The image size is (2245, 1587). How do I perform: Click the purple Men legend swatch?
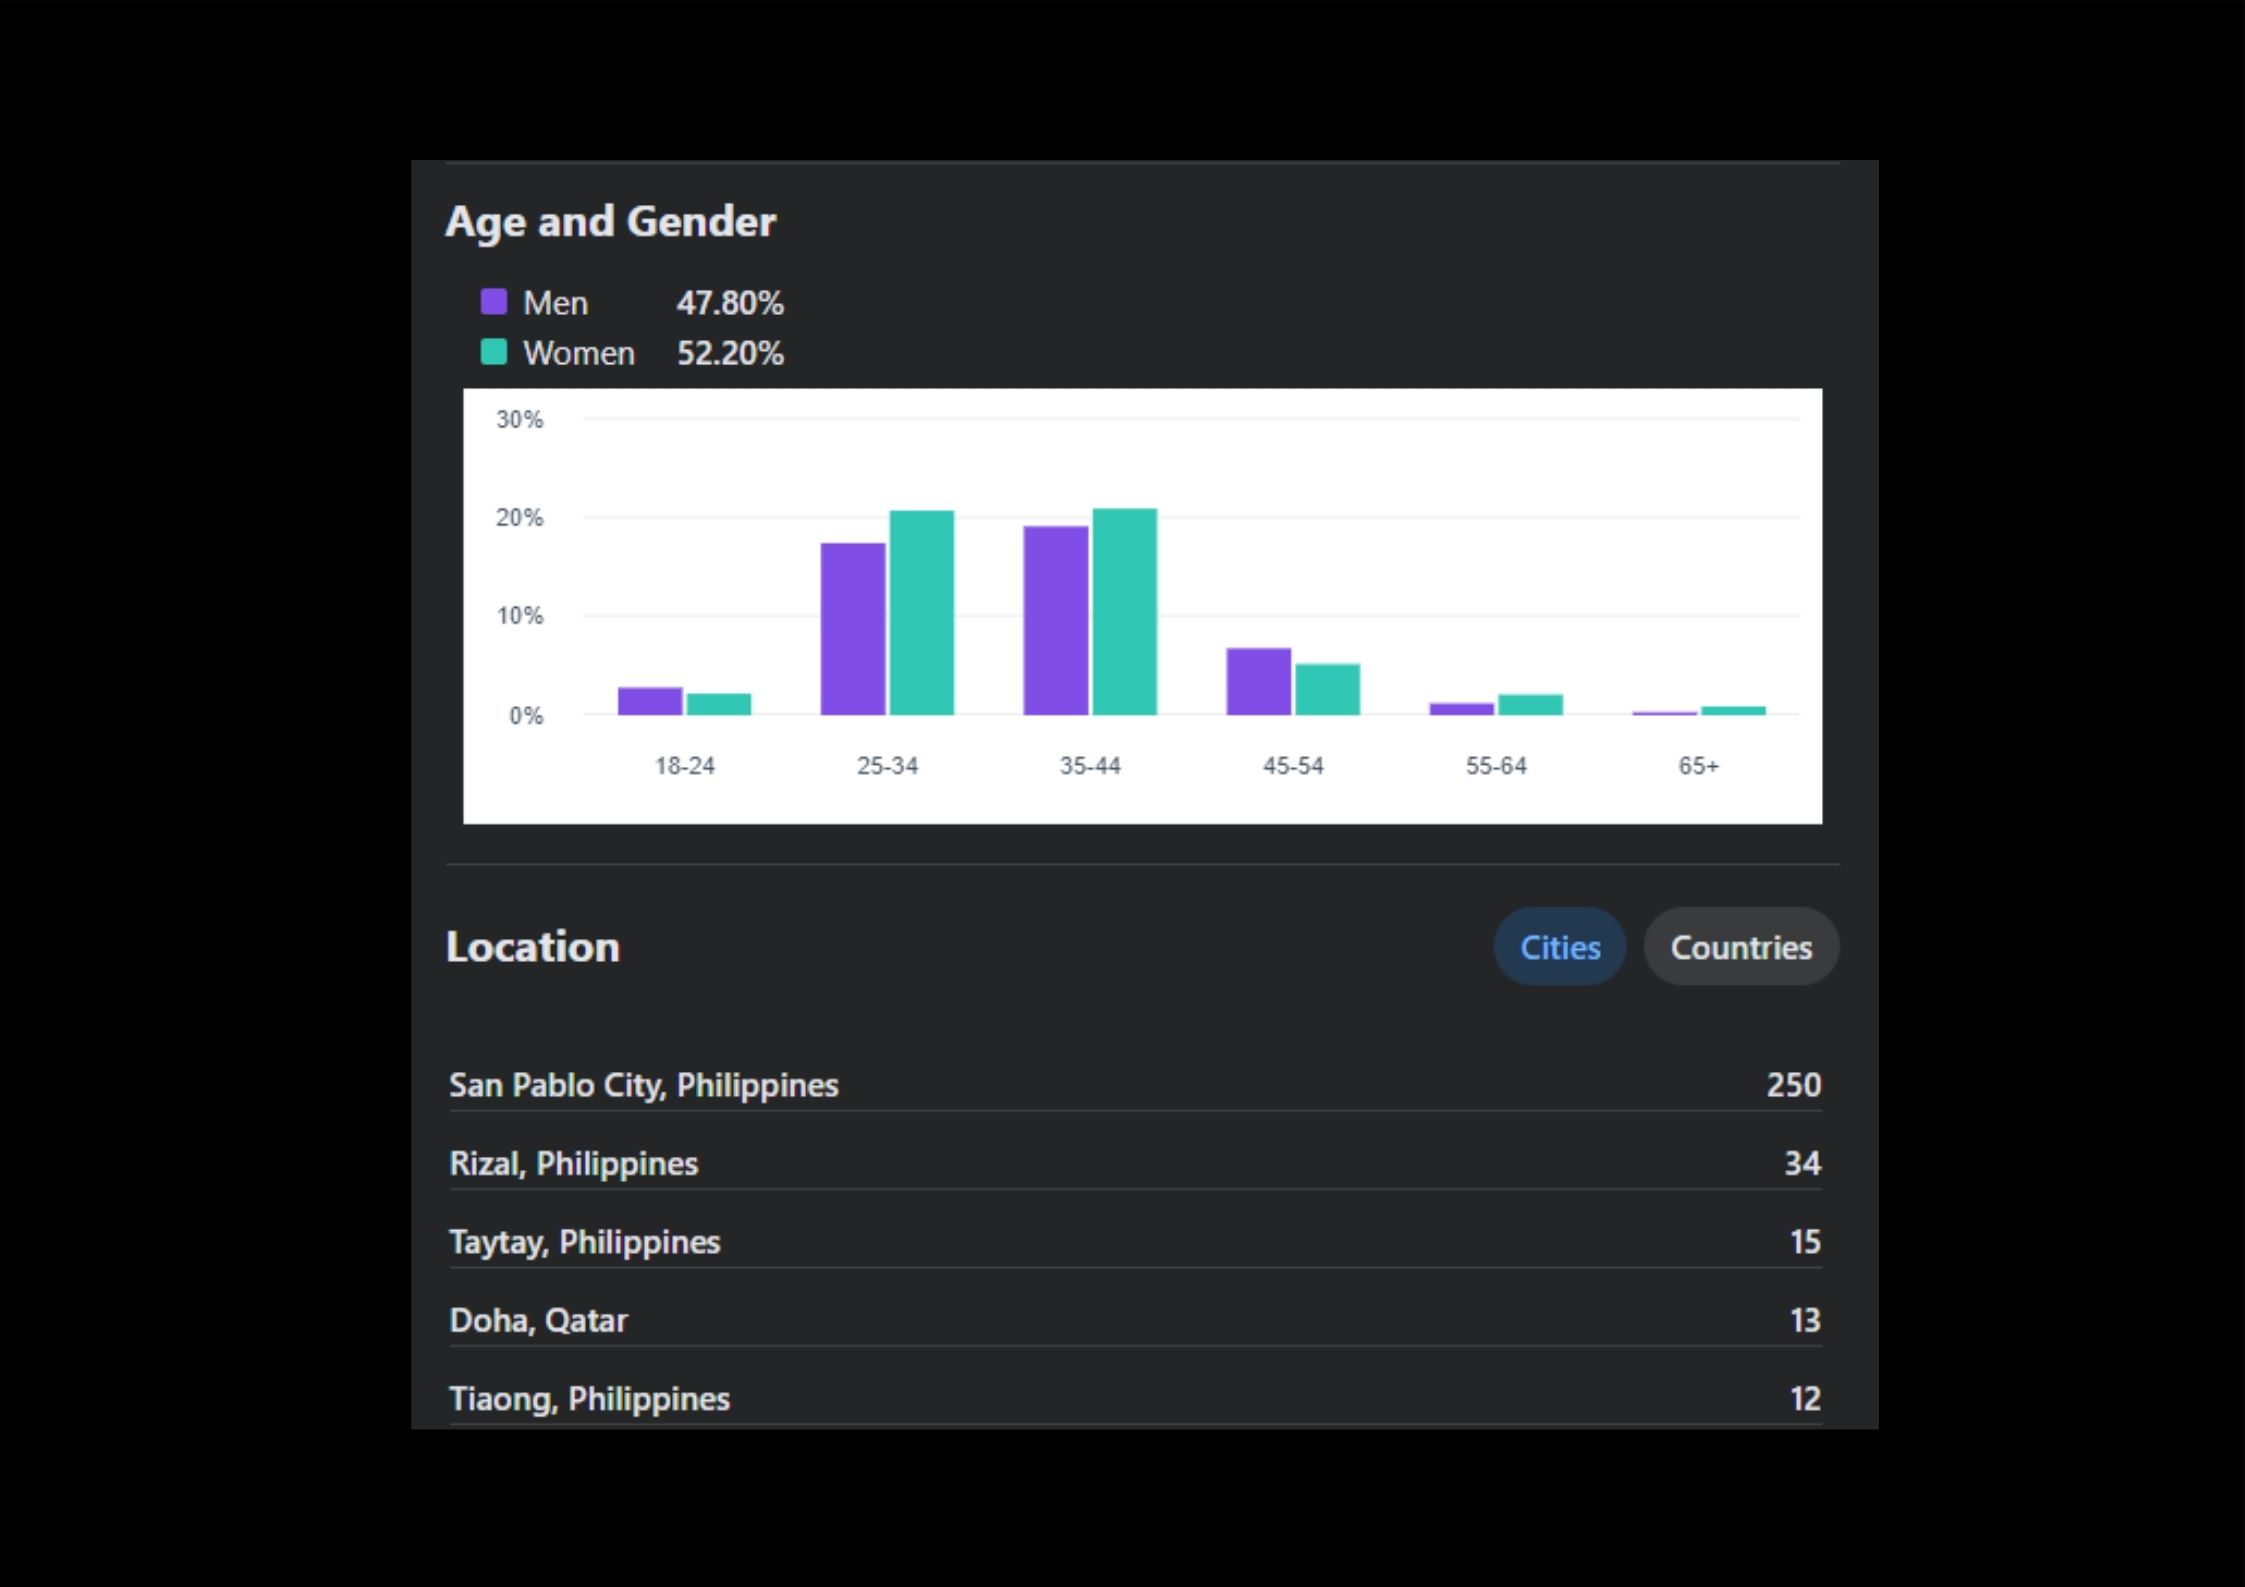494,302
